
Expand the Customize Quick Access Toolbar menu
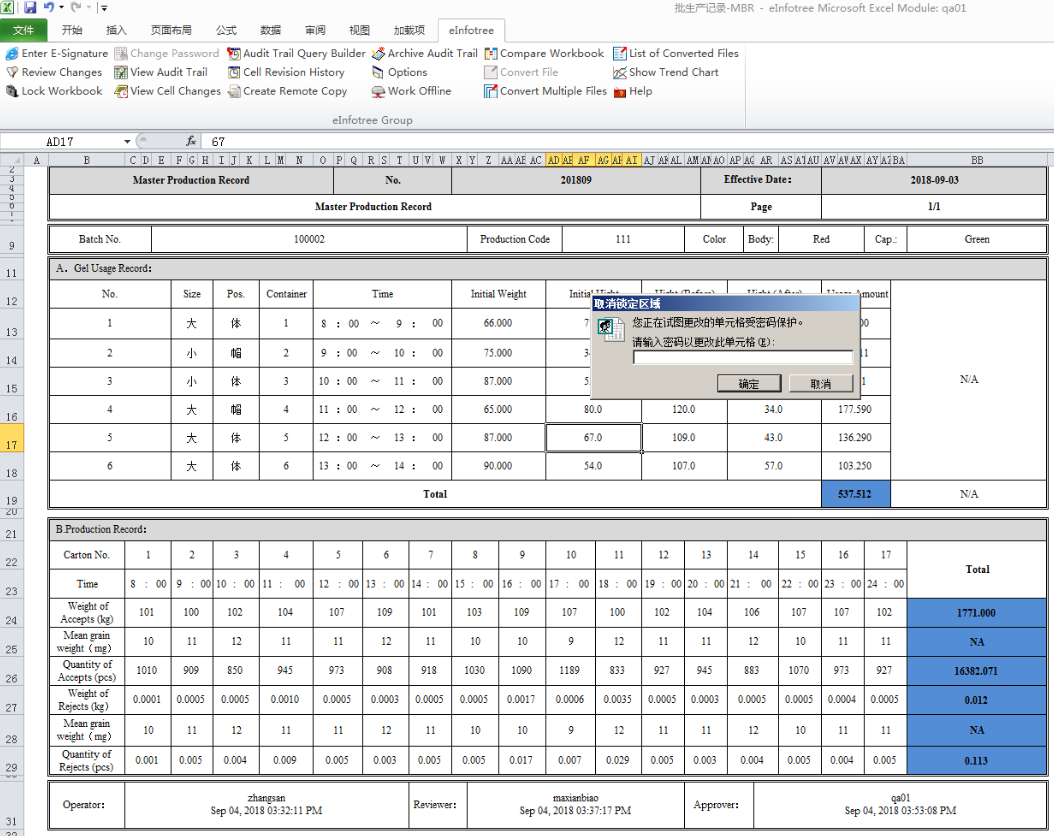coord(103,8)
